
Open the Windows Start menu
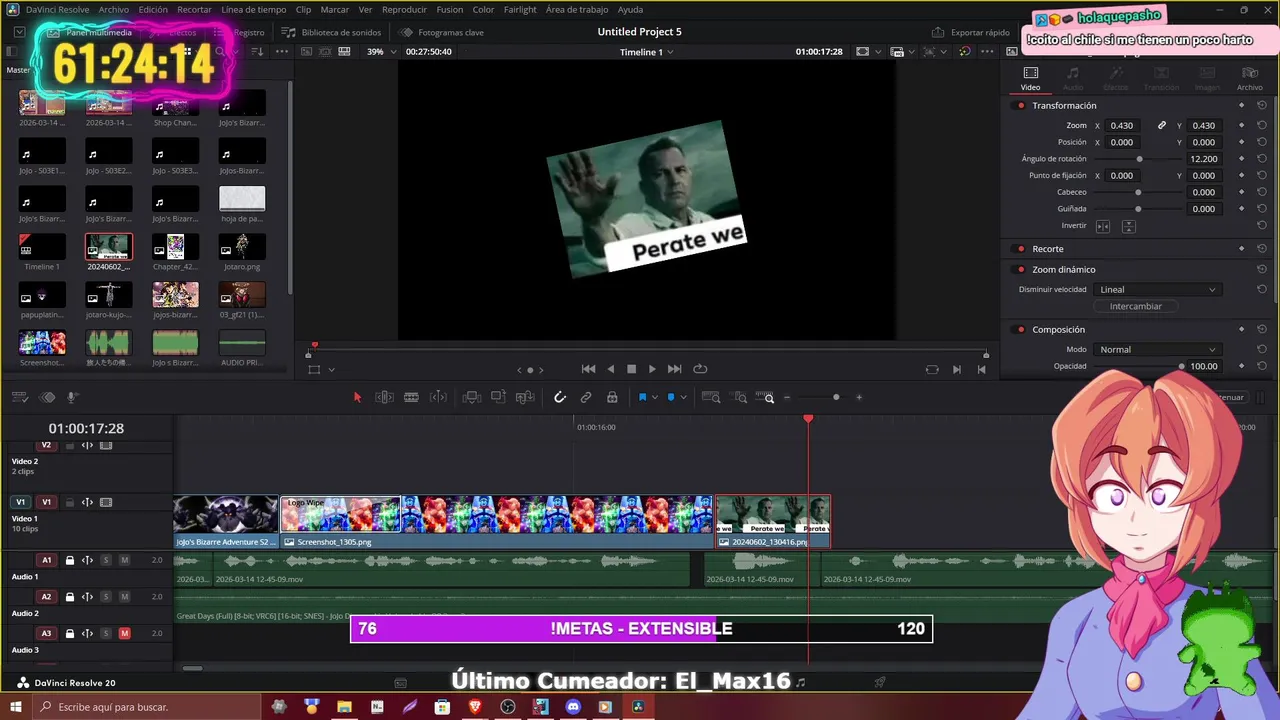point(16,707)
